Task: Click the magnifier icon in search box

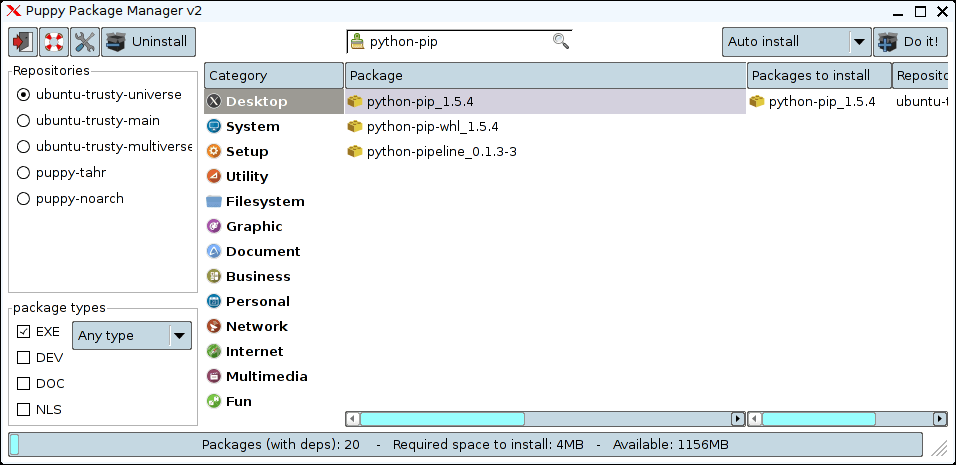Action: [561, 42]
